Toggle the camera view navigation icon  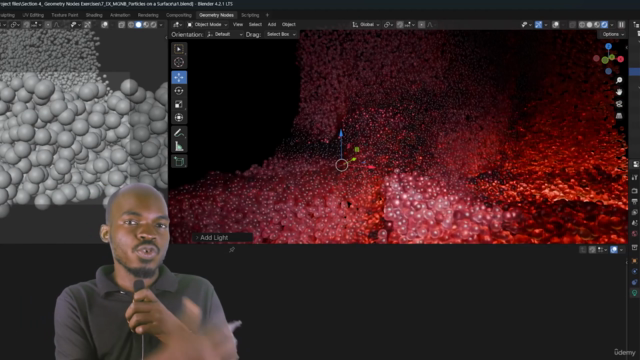pos(619,104)
